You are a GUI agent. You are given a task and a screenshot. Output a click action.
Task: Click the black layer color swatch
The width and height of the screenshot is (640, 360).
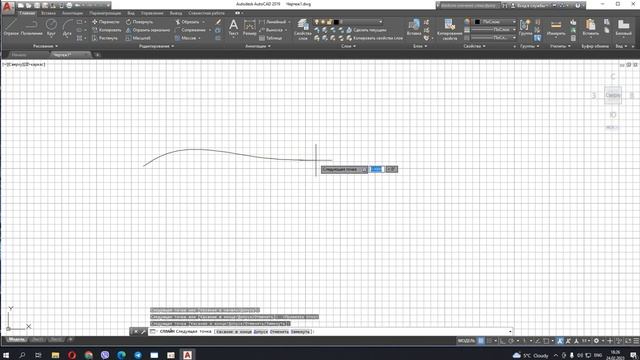click(x=336, y=22)
